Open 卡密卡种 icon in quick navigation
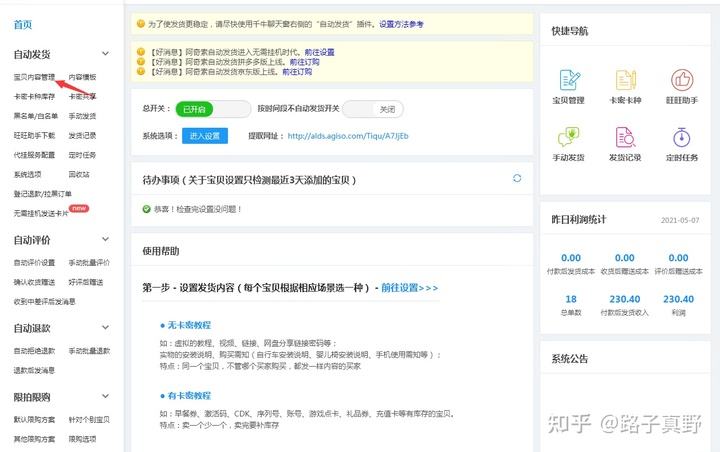 coord(625,80)
